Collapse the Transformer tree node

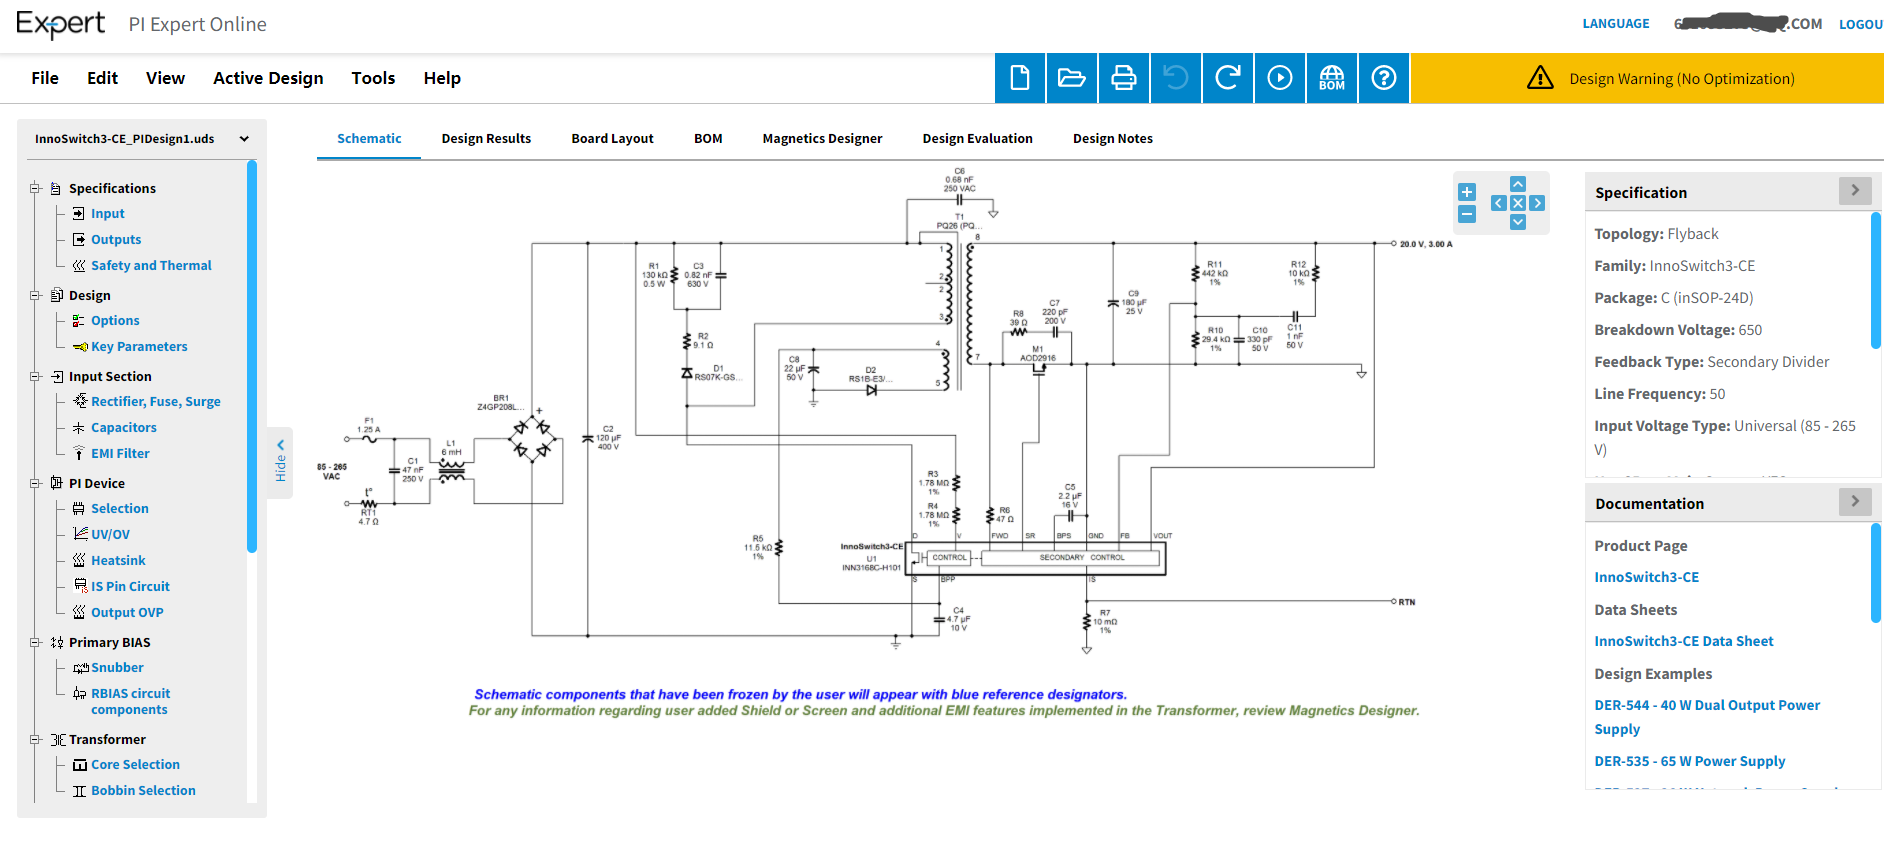pyautogui.click(x=35, y=739)
